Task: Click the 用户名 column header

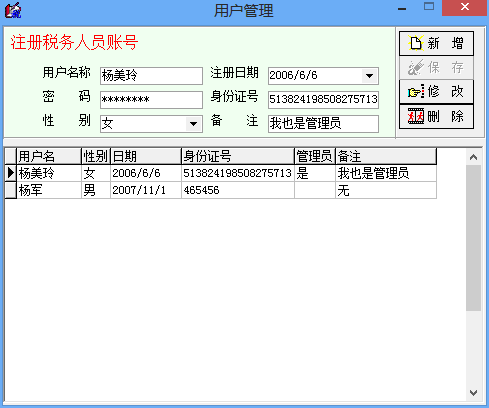Action: 49,156
